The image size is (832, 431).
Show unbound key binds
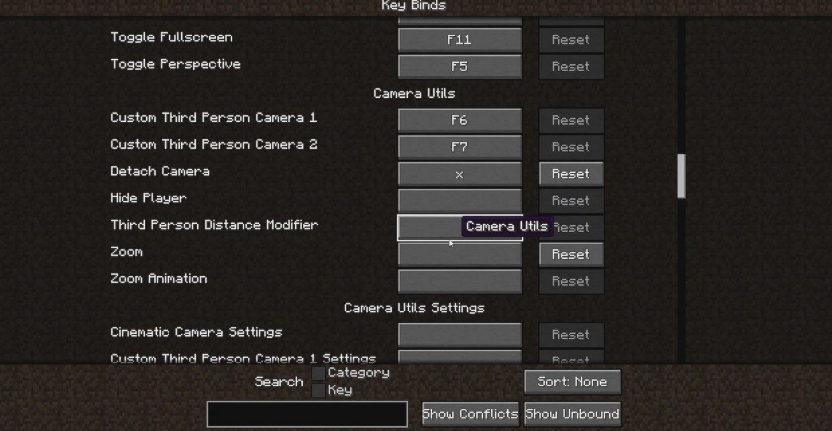coord(572,414)
